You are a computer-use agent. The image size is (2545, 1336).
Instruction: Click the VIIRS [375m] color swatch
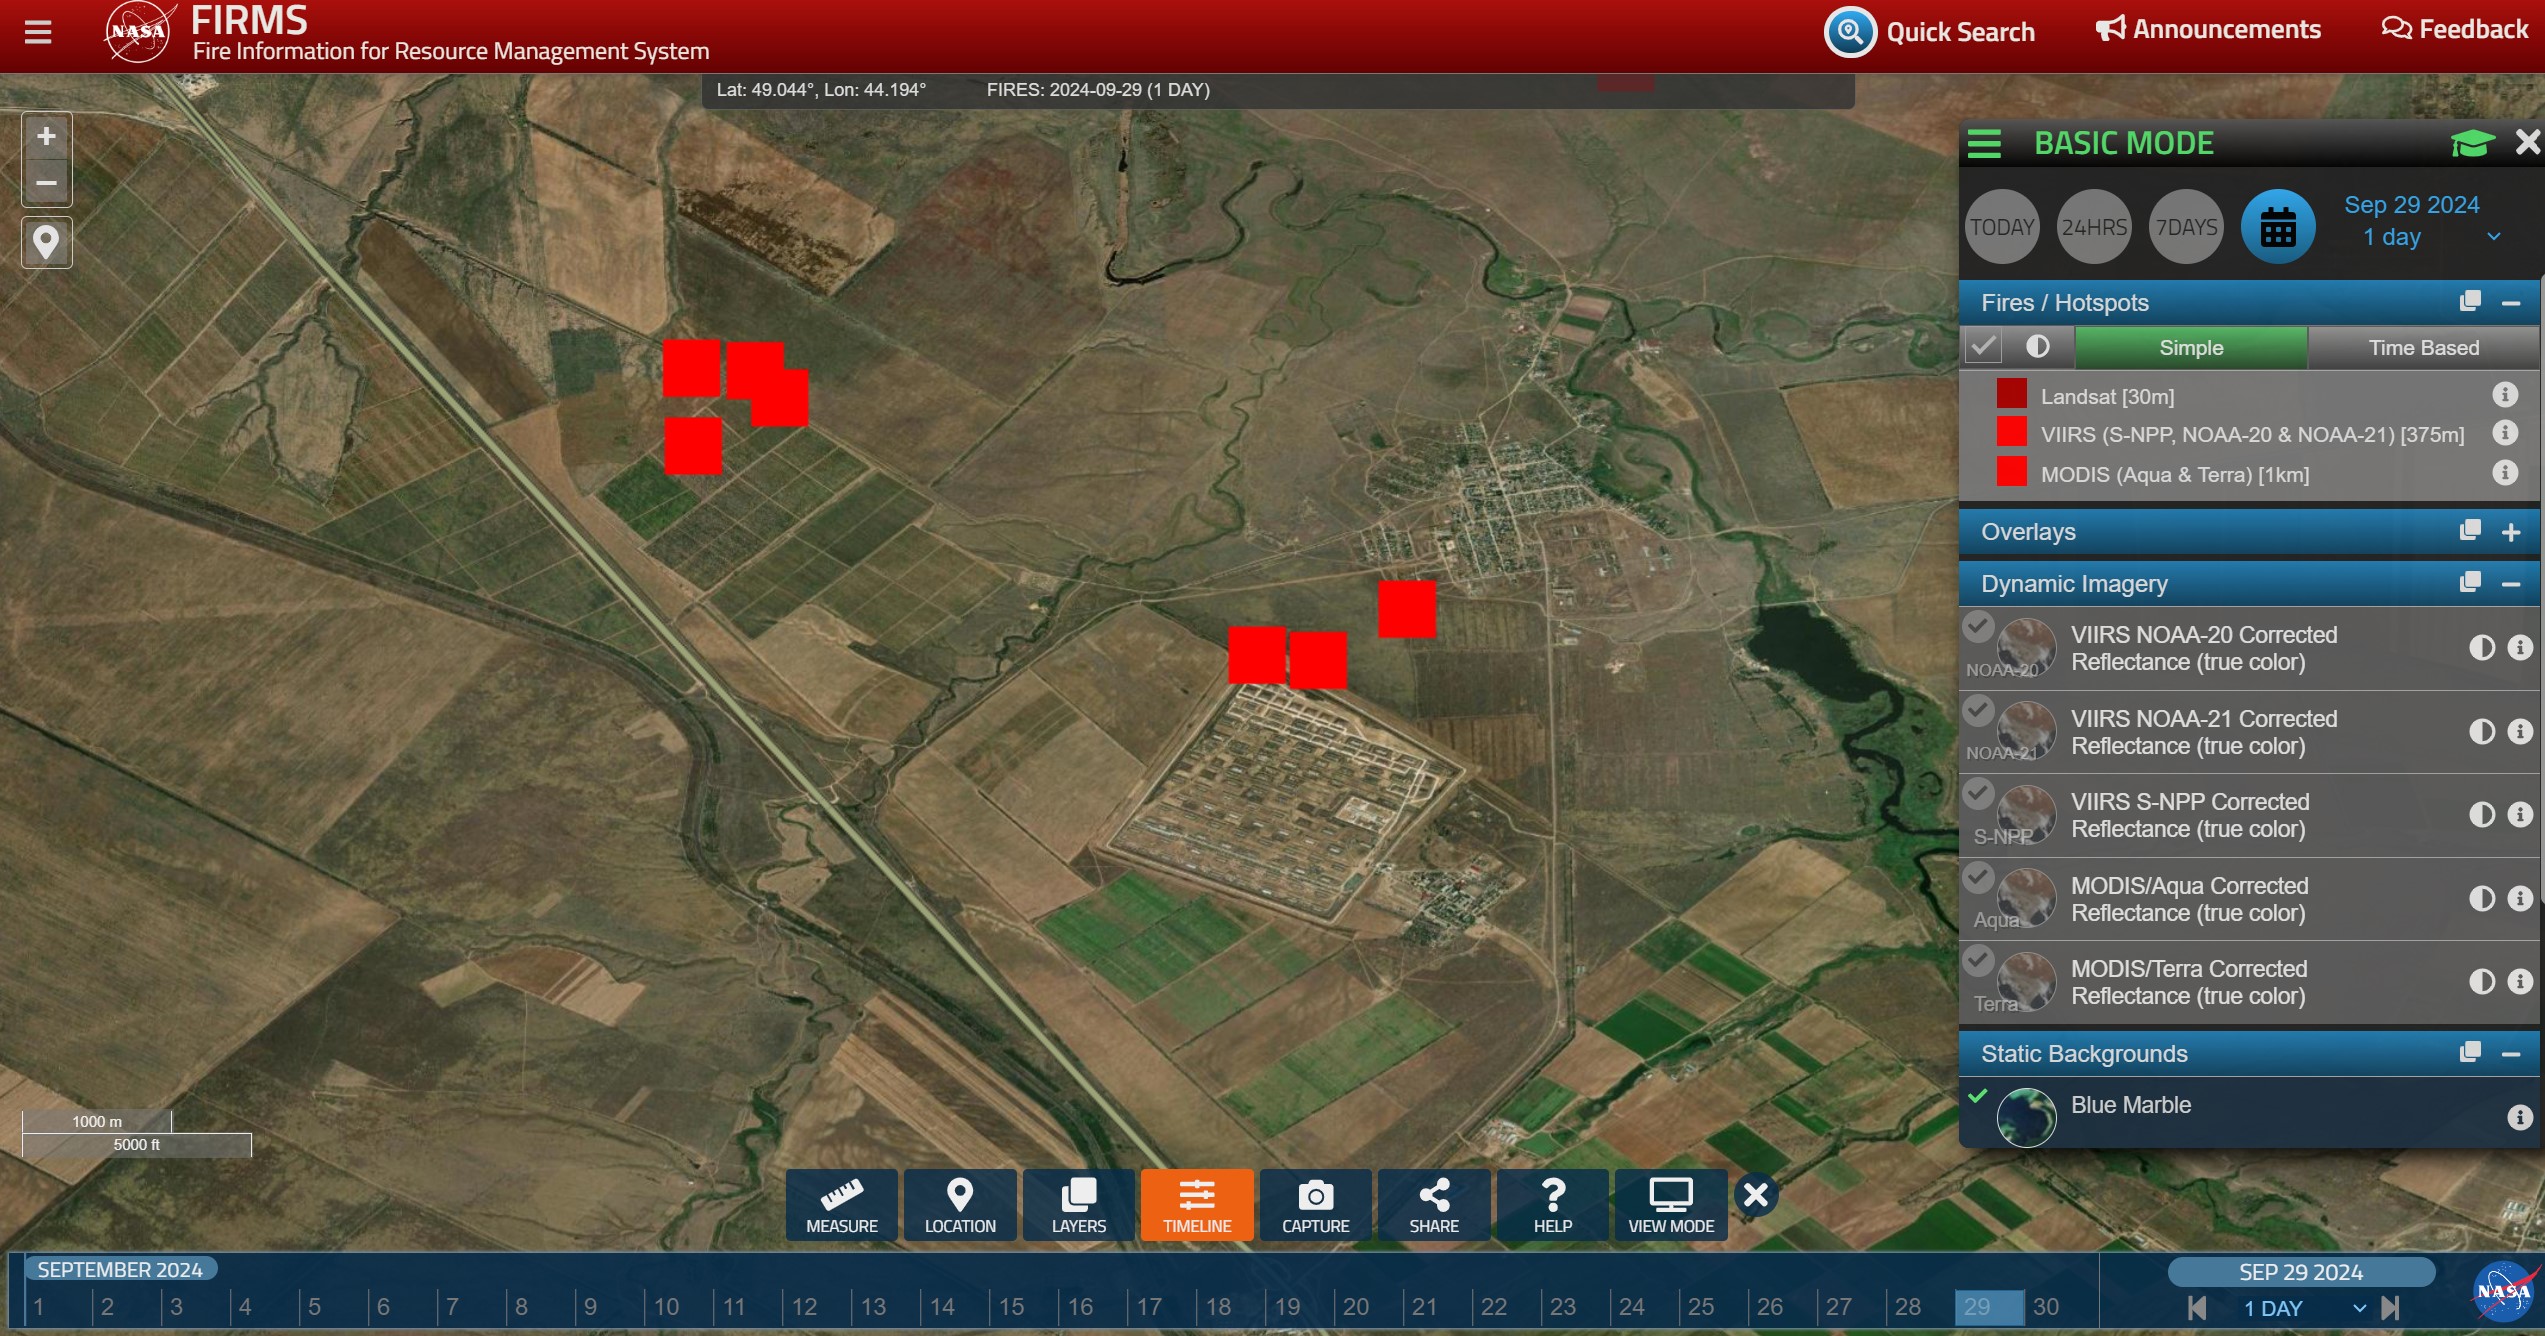point(2011,432)
